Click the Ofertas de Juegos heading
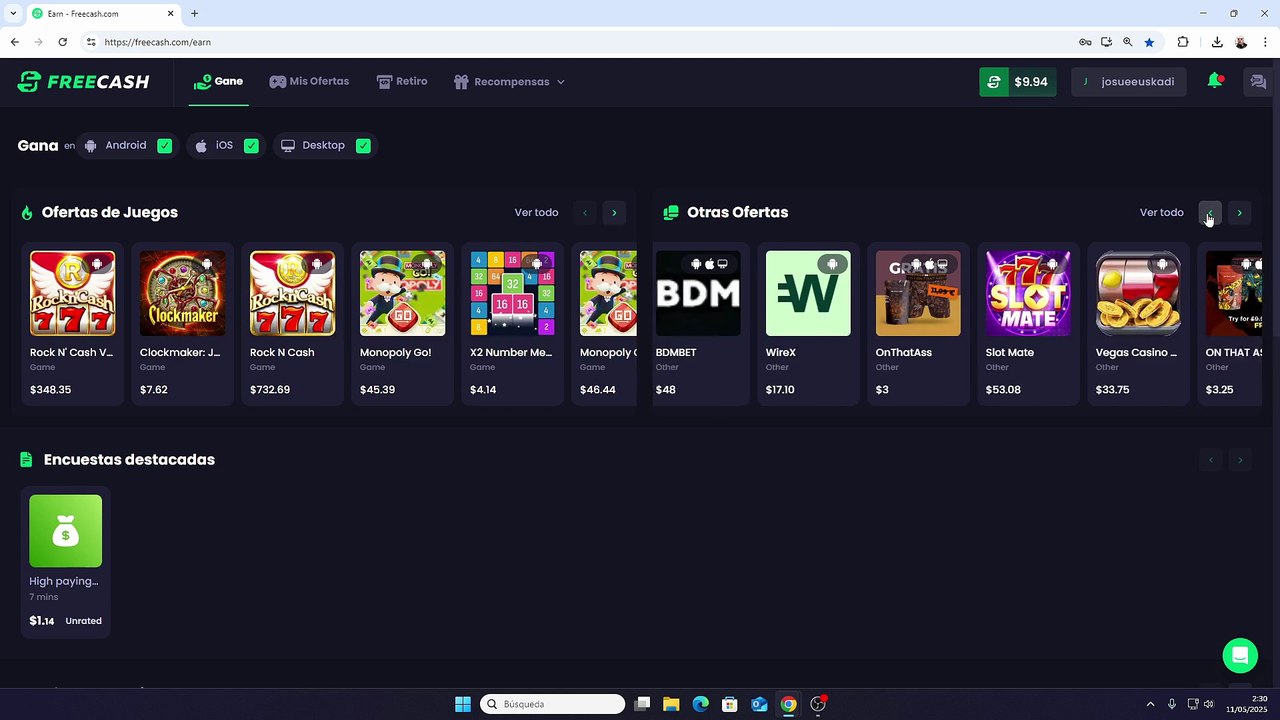Screen dimensions: 1280x720 110,212
